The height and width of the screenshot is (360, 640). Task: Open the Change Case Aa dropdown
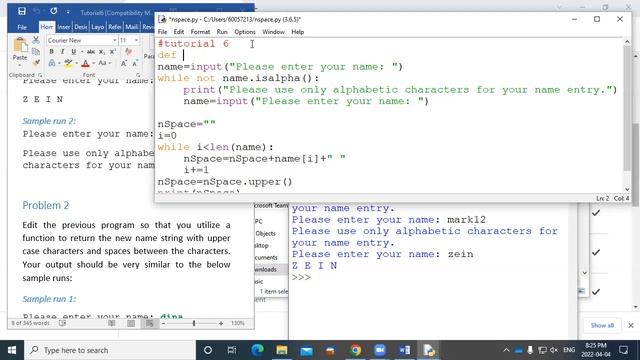pos(104,63)
